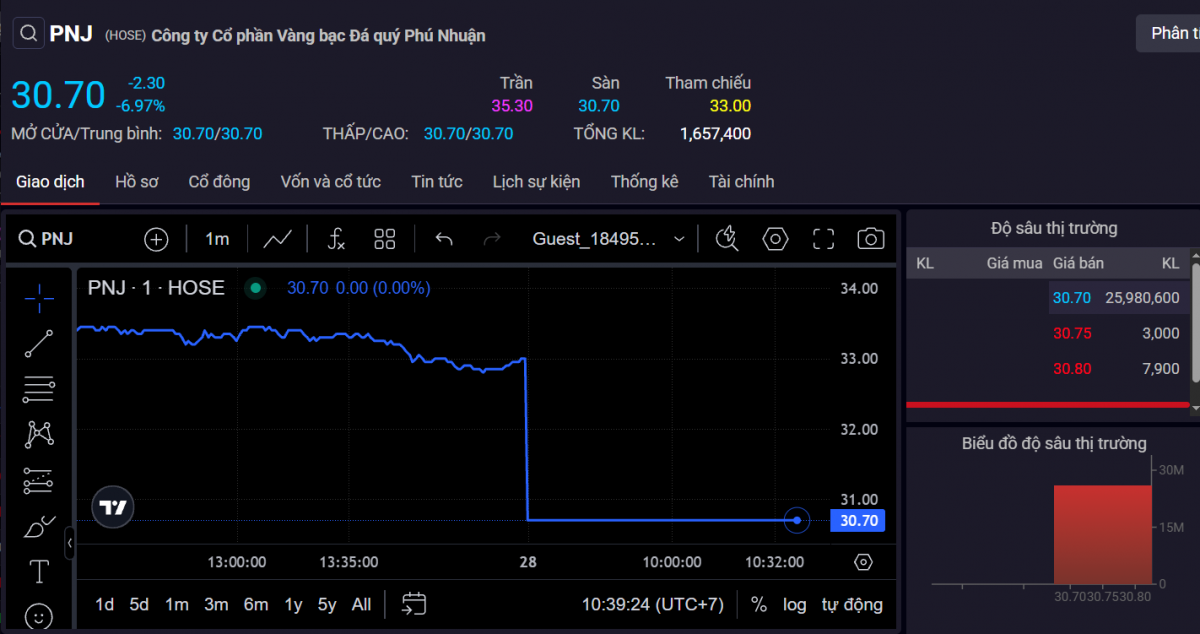
Task: Set chart range to 5y
Action: coord(327,604)
